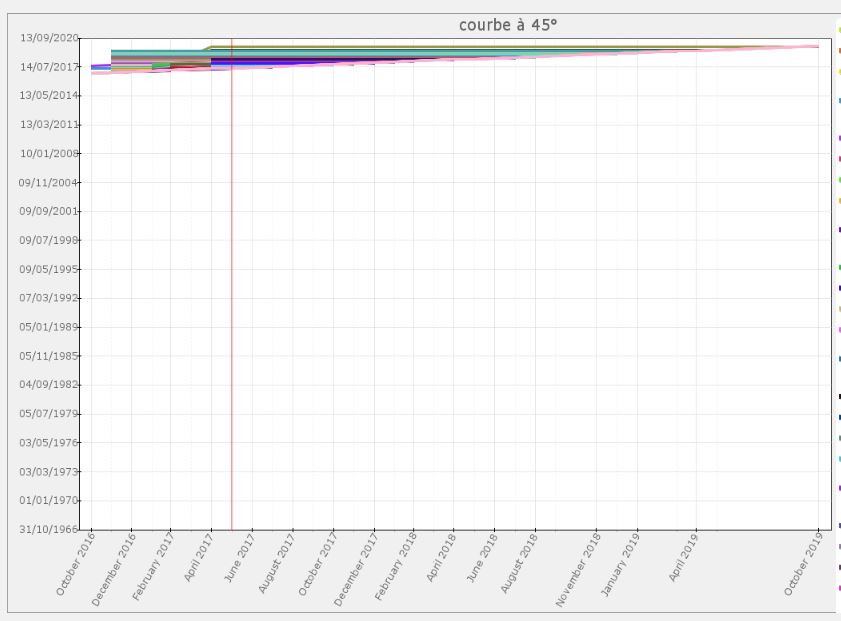The image size is (841, 621).
Task: Click the August 2018 x-axis label
Action: 520,563
